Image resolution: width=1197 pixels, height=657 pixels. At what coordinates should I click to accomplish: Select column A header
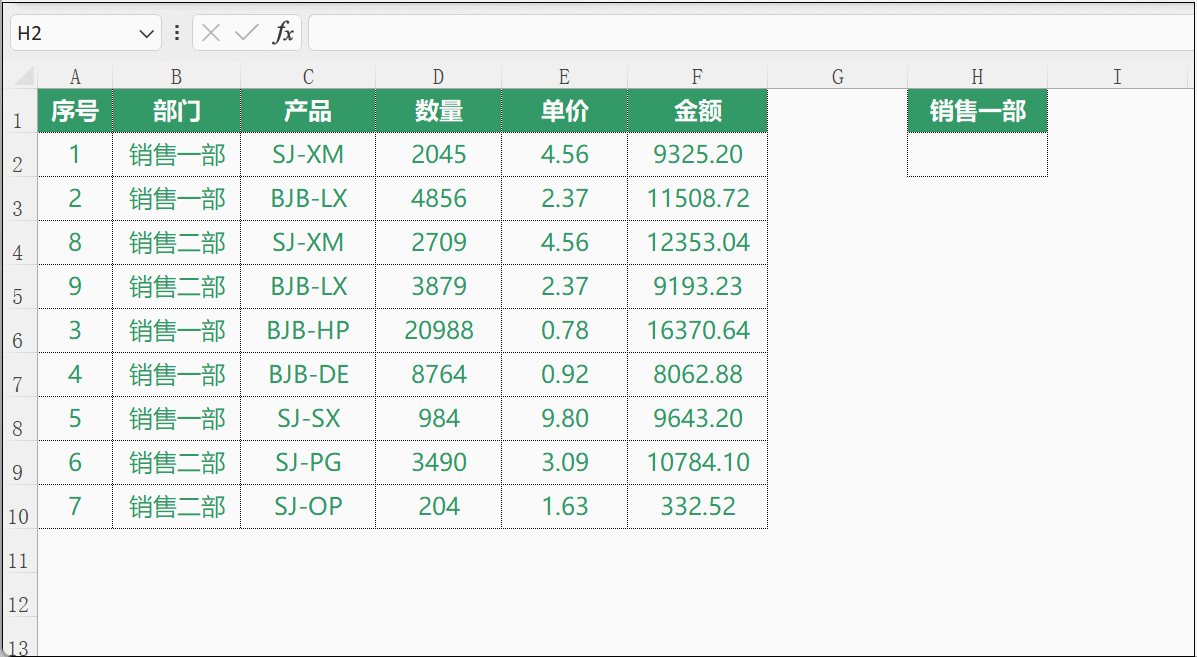click(x=75, y=76)
